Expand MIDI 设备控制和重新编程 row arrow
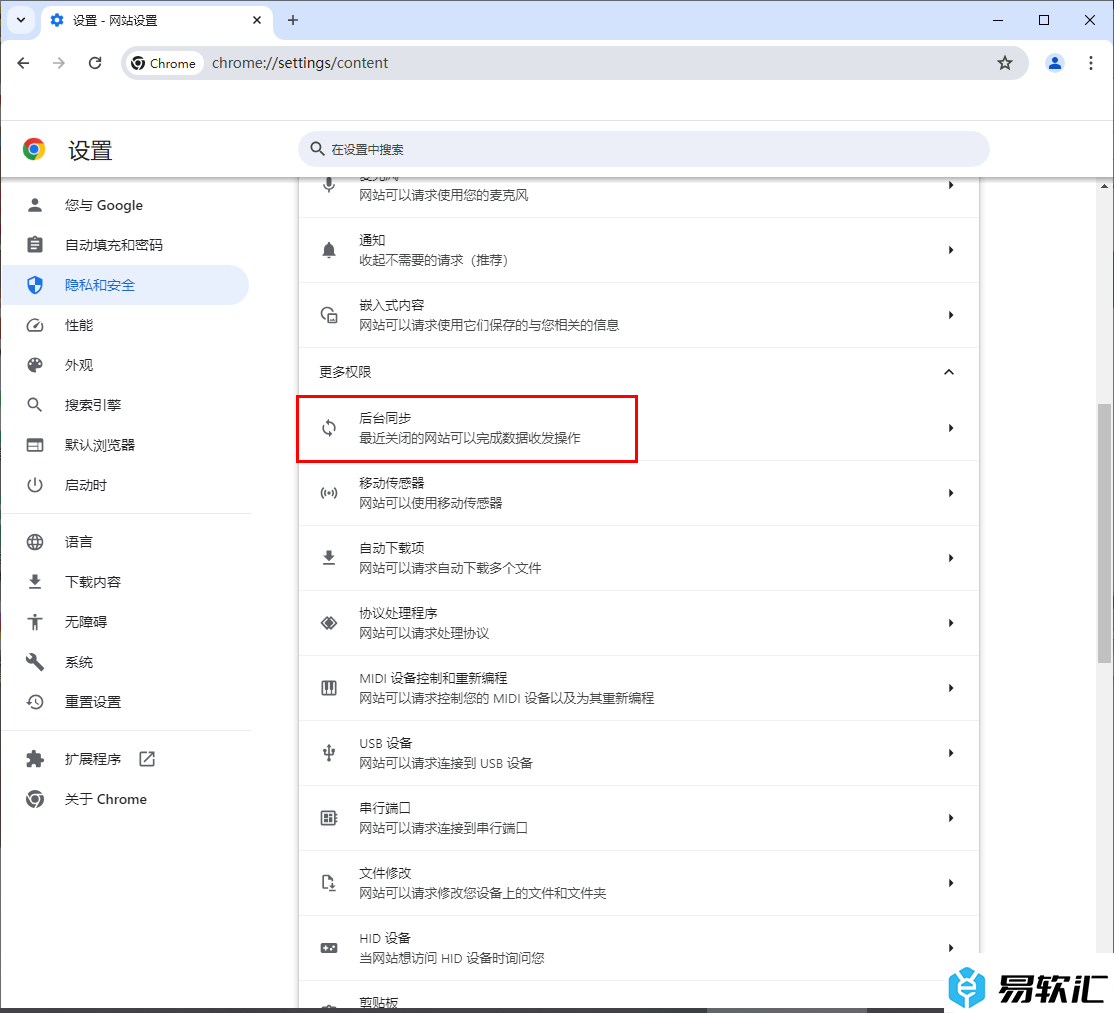Image resolution: width=1114 pixels, height=1013 pixels. tap(951, 688)
